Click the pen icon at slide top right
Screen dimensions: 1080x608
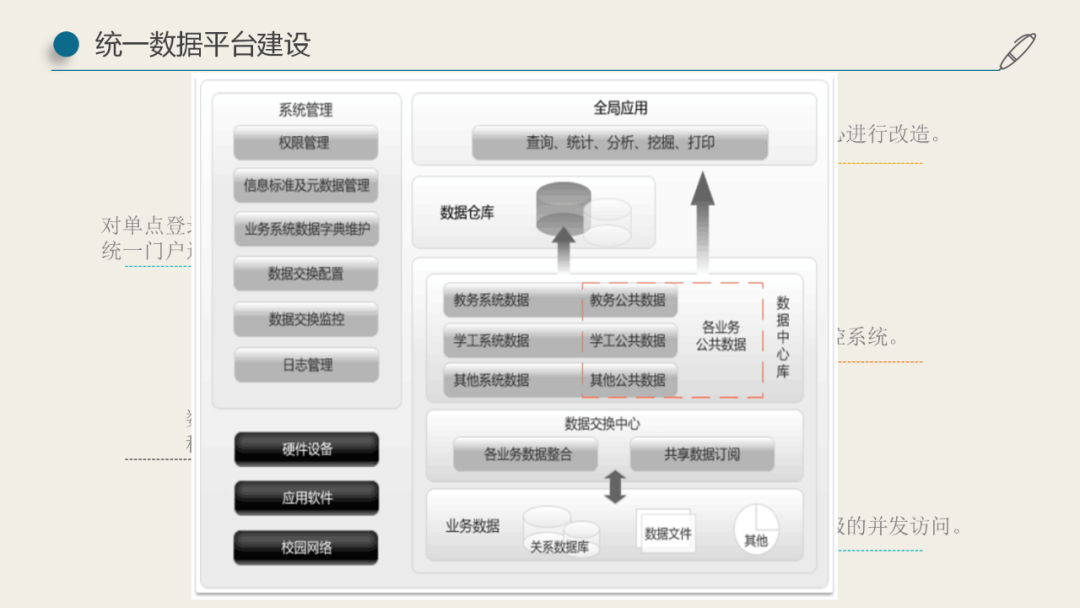pos(1017,51)
